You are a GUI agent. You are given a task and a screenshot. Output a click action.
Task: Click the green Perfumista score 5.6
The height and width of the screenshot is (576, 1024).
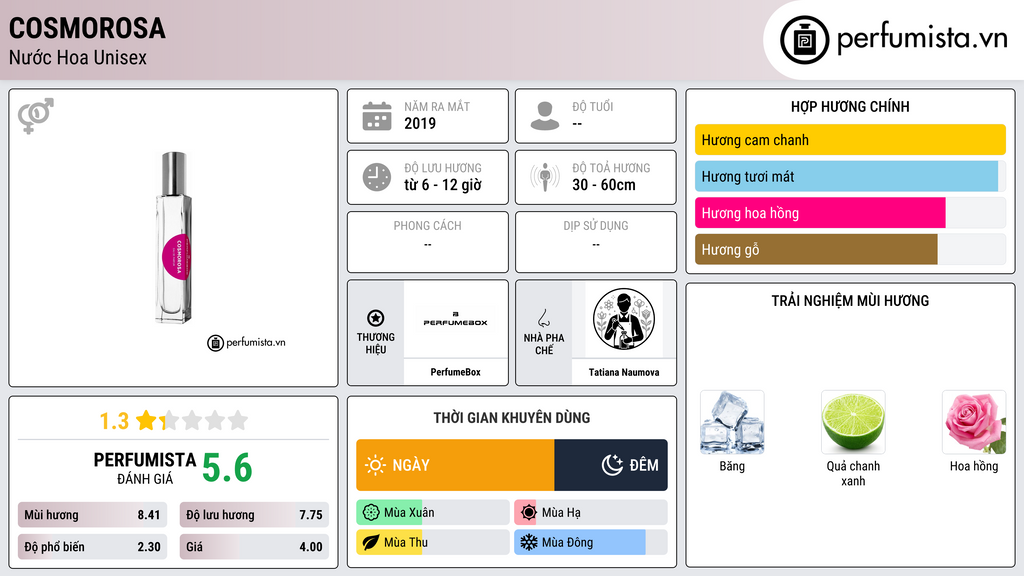click(227, 468)
